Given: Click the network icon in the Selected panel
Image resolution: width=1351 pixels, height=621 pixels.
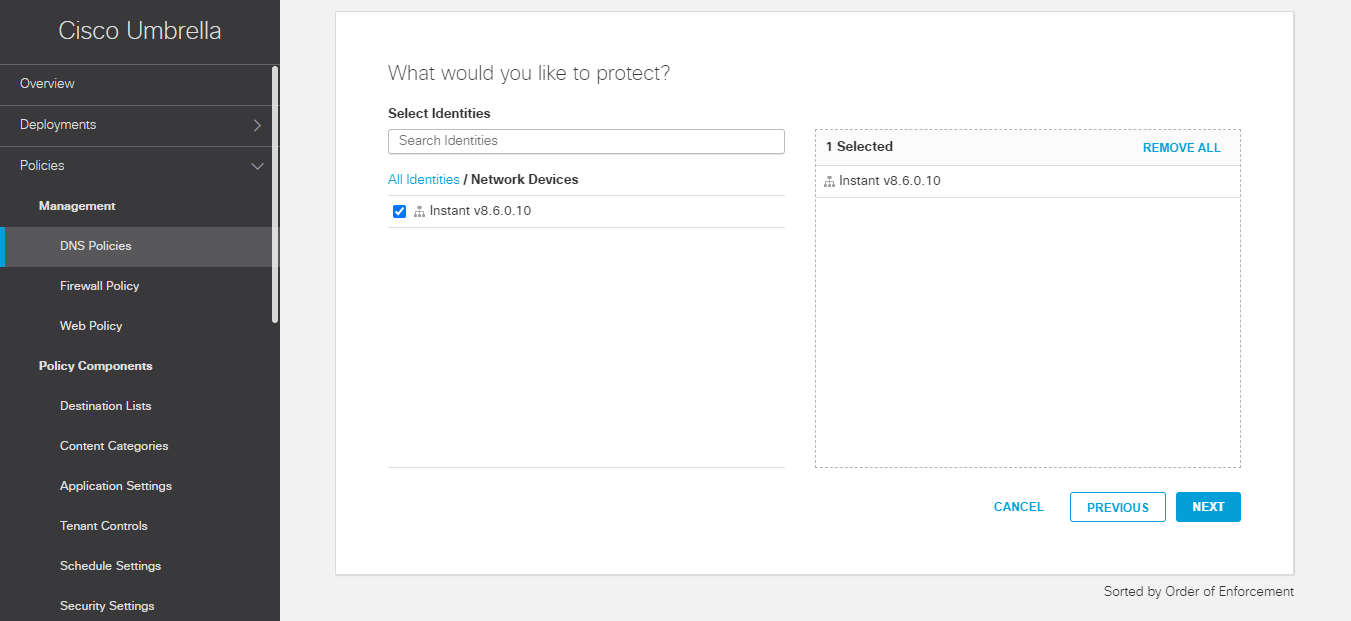Looking at the screenshot, I should (x=829, y=182).
